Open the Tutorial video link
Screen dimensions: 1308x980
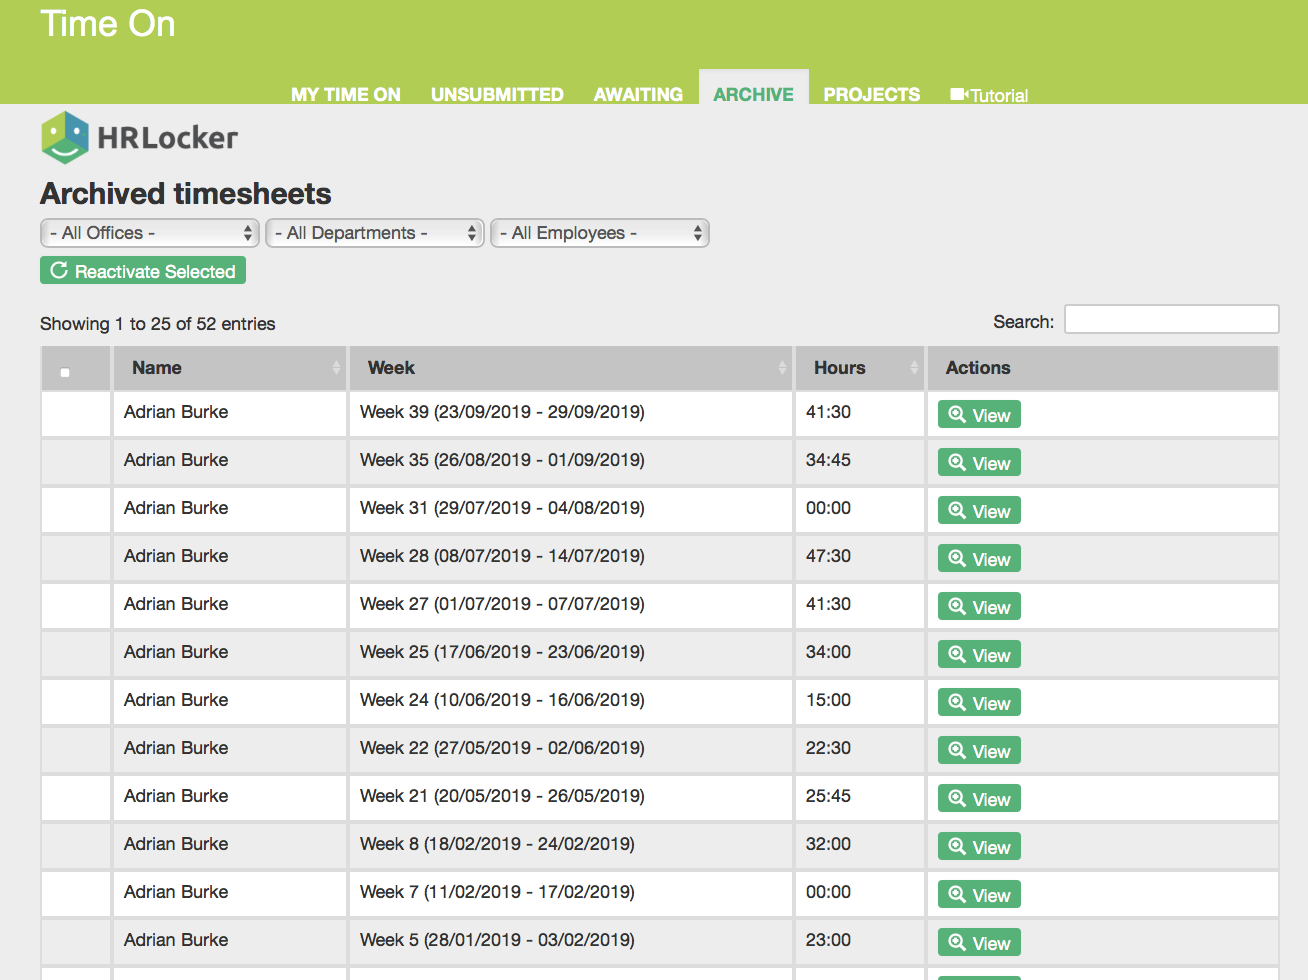(x=989, y=95)
